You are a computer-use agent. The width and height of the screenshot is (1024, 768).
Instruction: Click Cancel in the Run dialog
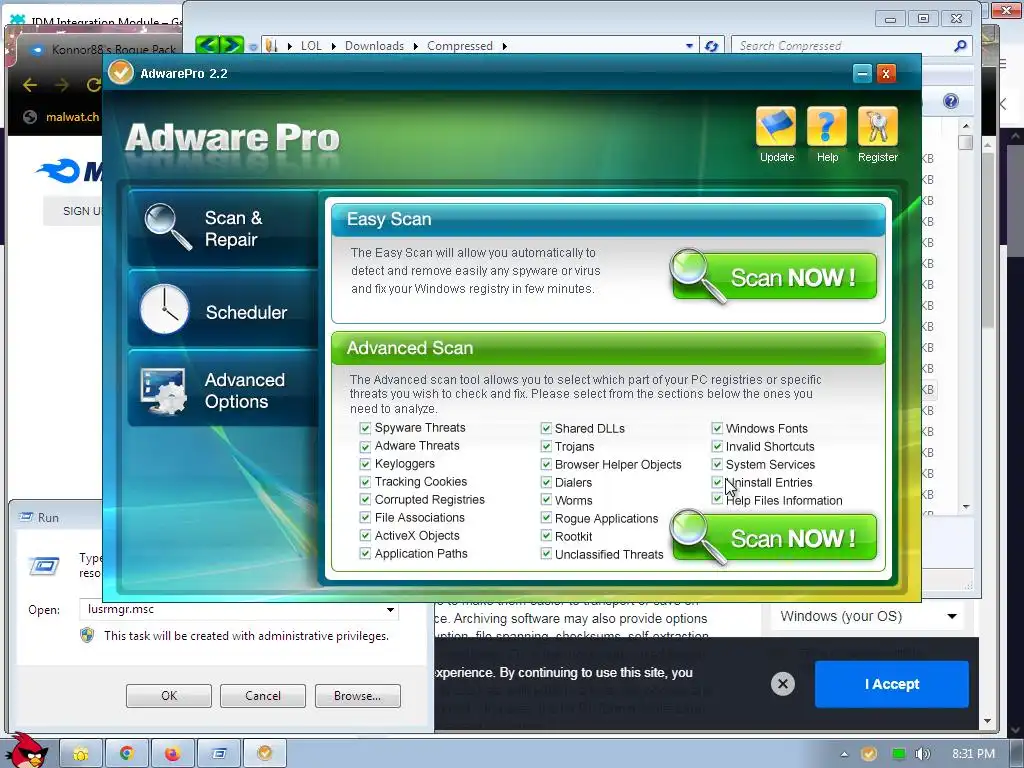click(263, 696)
